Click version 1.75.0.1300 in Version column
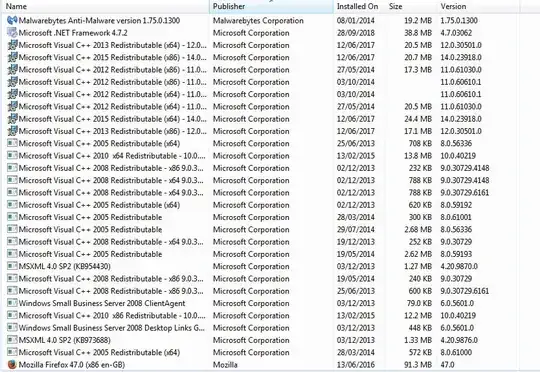 459,20
